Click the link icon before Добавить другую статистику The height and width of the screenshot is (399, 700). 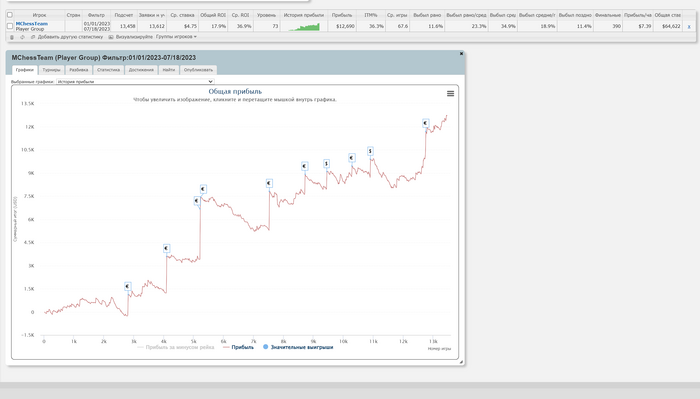(33, 37)
